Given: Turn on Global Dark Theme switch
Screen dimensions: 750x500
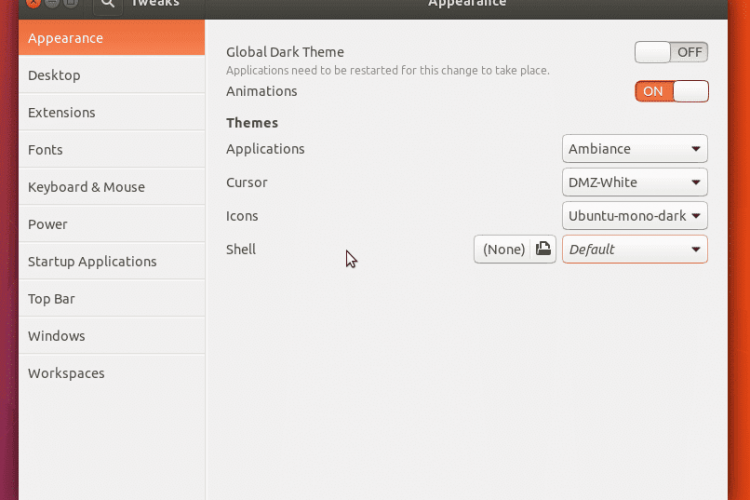Looking at the screenshot, I should click(x=671, y=52).
